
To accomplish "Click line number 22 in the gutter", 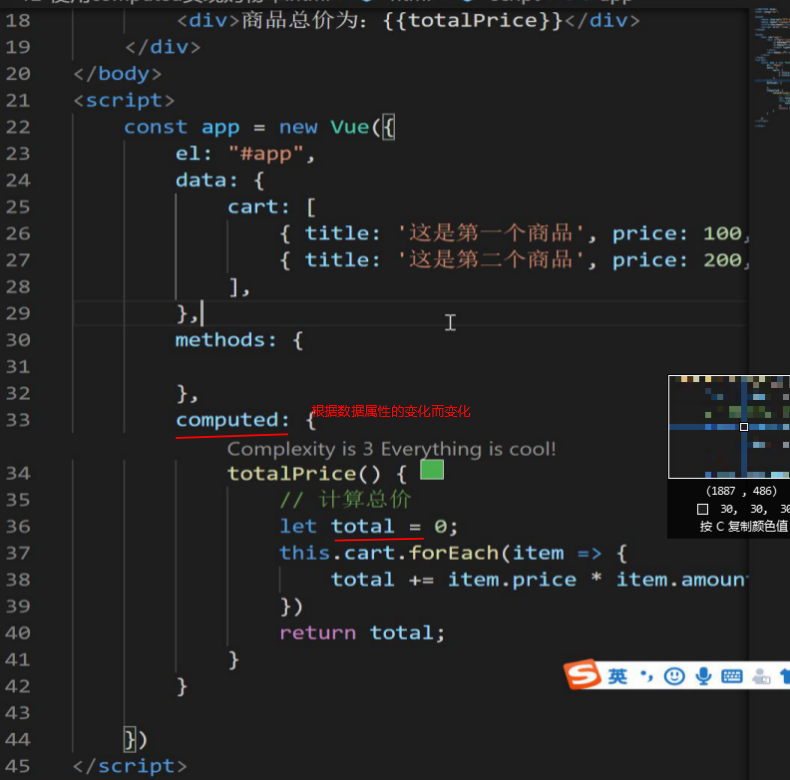I will click(x=18, y=127).
